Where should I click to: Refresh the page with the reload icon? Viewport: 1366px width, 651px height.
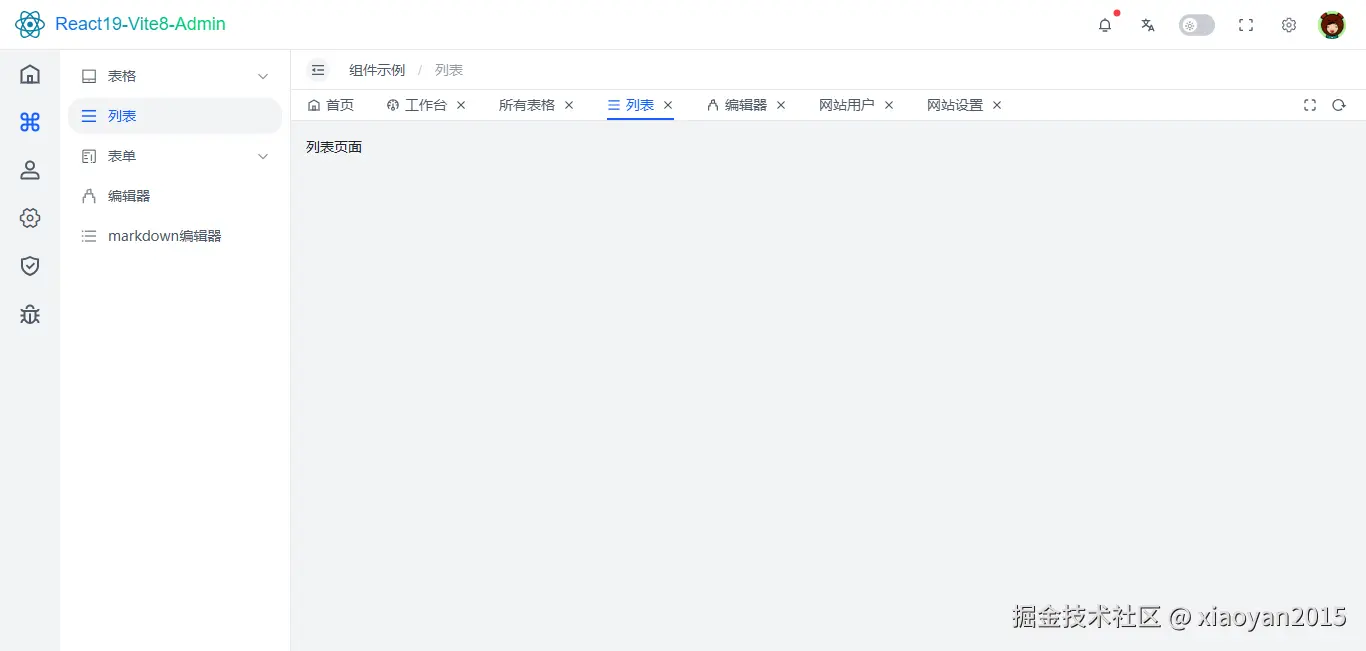click(x=1339, y=105)
